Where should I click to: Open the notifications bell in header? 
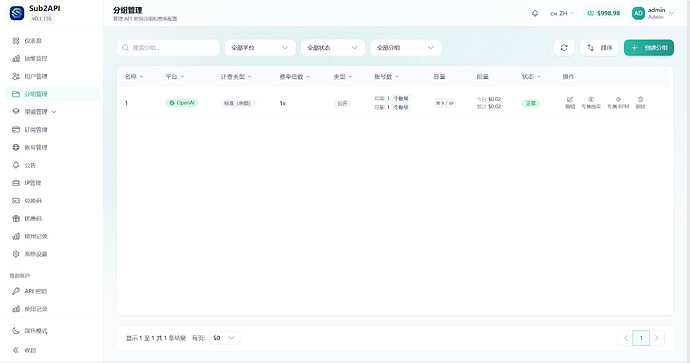[x=535, y=13]
